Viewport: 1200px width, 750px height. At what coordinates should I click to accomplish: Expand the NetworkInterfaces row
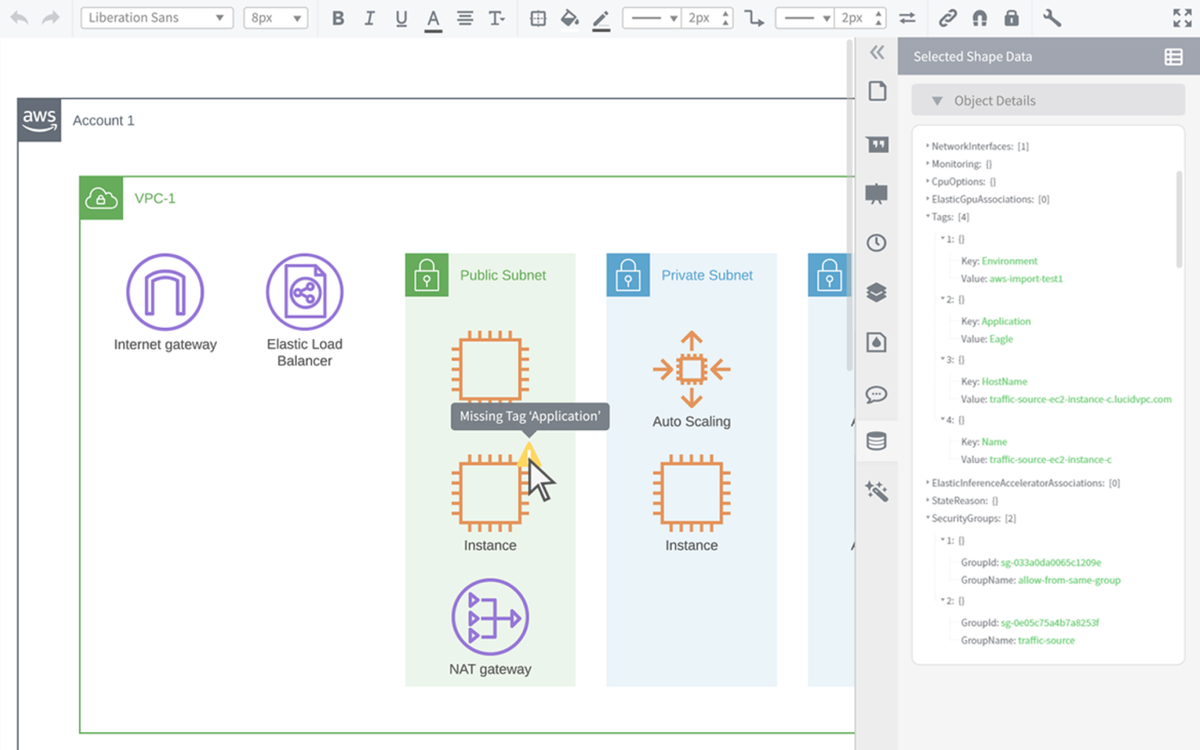click(x=927, y=146)
